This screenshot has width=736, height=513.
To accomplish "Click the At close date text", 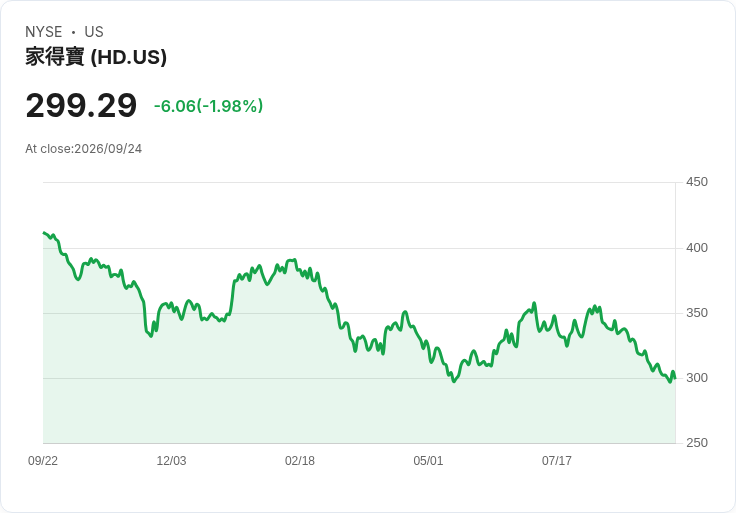I will point(84,149).
